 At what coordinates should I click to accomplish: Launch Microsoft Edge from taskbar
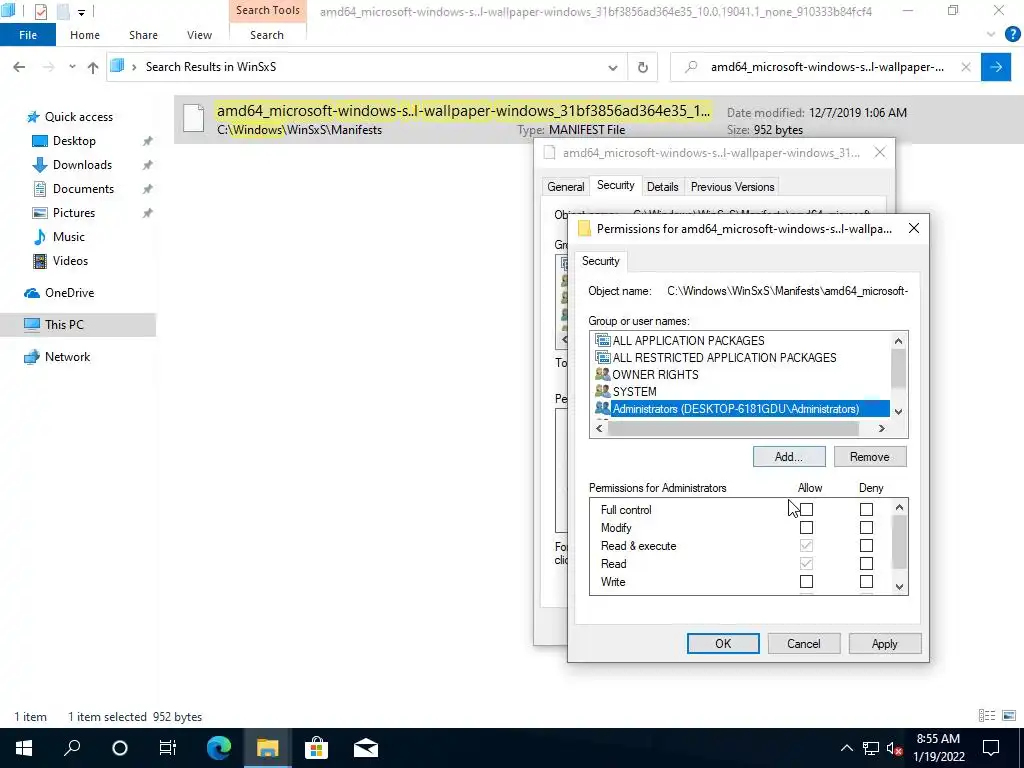[x=219, y=748]
